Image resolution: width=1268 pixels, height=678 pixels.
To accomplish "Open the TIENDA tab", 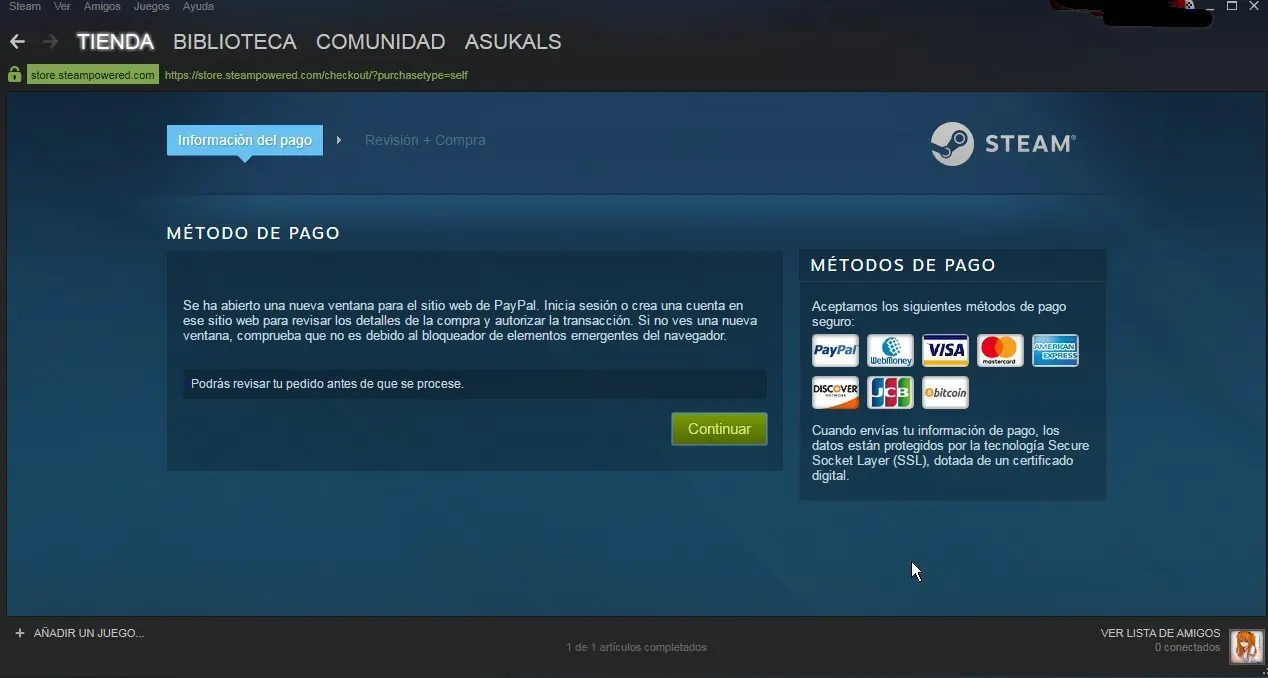I will pyautogui.click(x=115, y=41).
